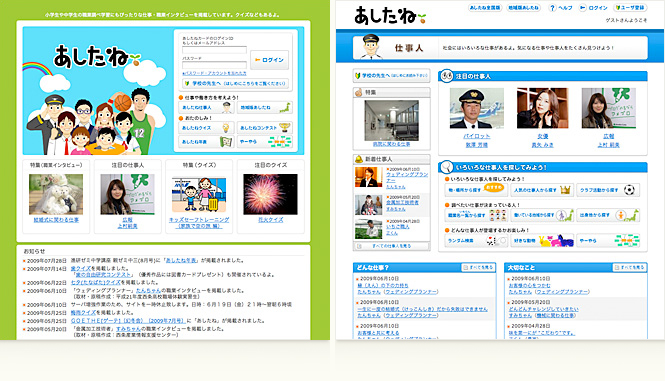Open the 七夕(たなばた)クイズ news link
The height and width of the screenshot is (381, 665).
coord(96,283)
